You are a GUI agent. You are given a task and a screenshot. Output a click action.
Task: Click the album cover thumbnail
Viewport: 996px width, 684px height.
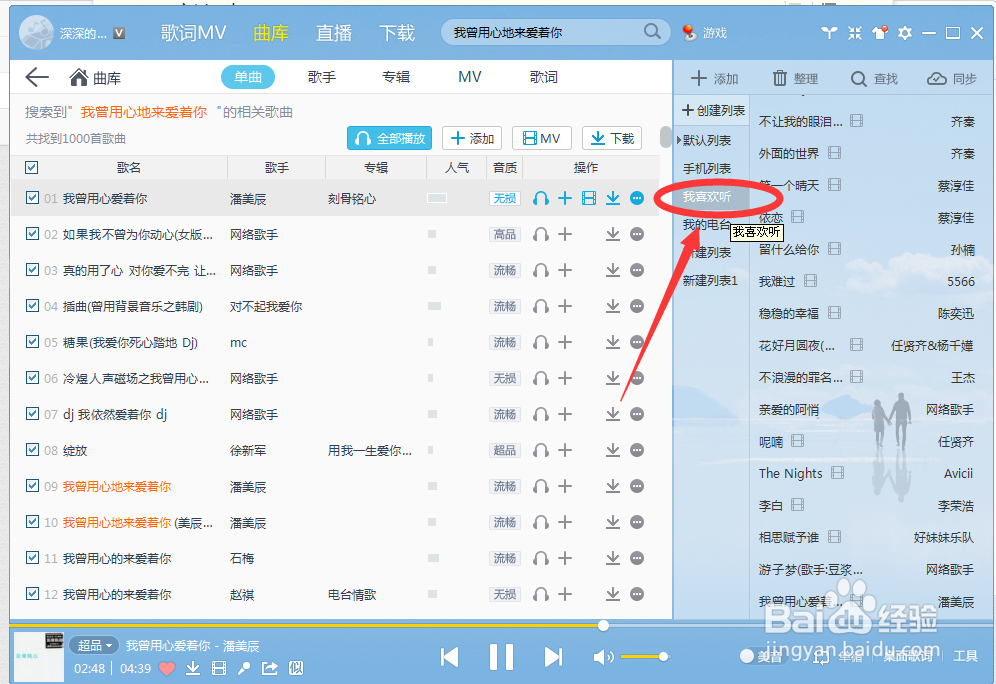tap(39, 656)
